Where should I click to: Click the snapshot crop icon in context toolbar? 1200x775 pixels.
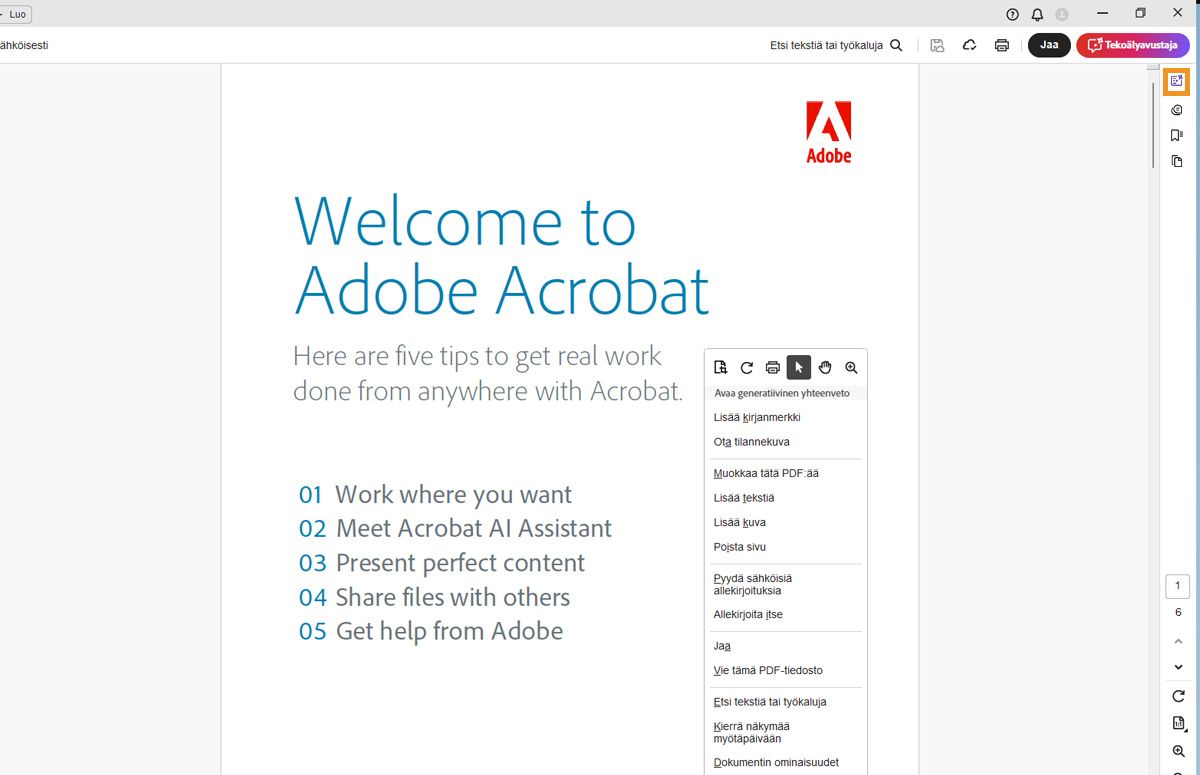coord(720,368)
